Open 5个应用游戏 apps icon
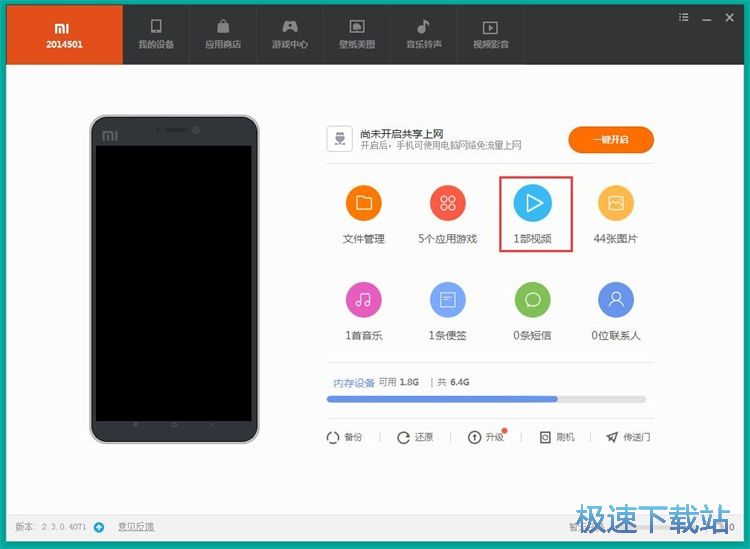The image size is (750, 549). point(448,203)
